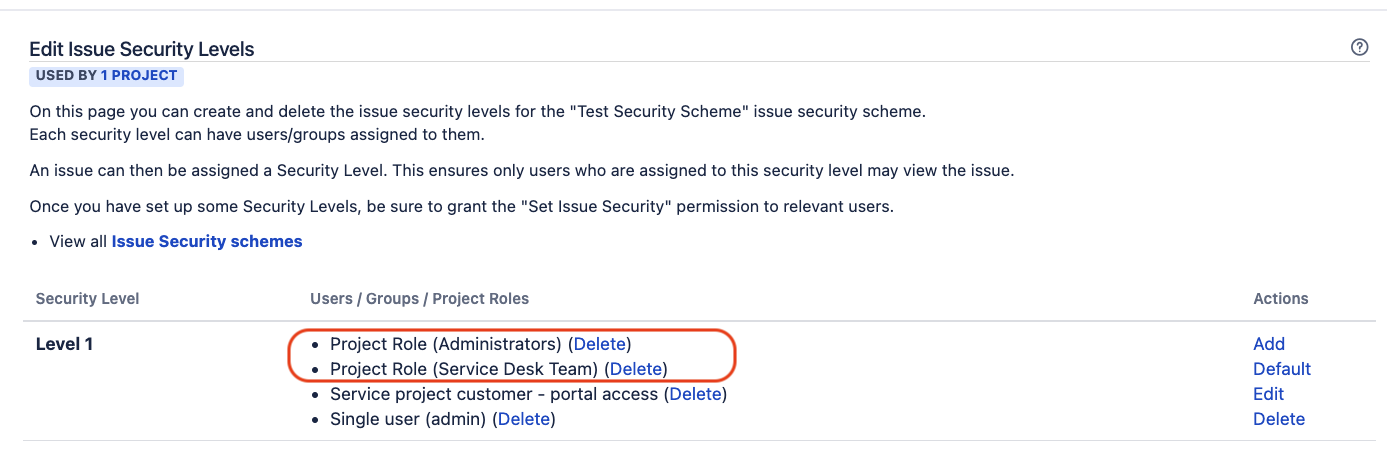This screenshot has width=1387, height=459.
Task: Set Level 1 as Default
Action: 1281,369
